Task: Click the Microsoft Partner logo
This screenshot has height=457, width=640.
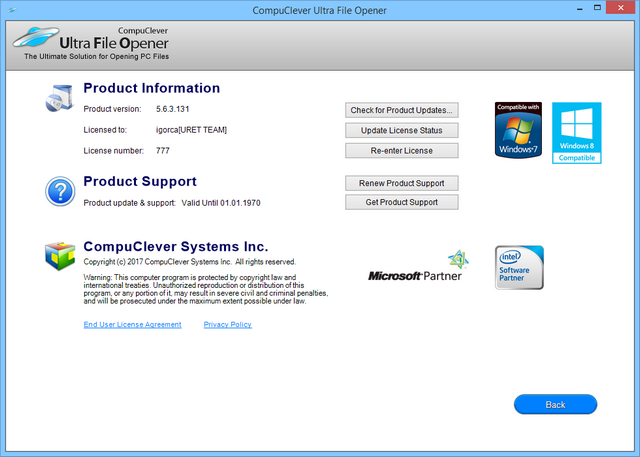Action: (418, 268)
